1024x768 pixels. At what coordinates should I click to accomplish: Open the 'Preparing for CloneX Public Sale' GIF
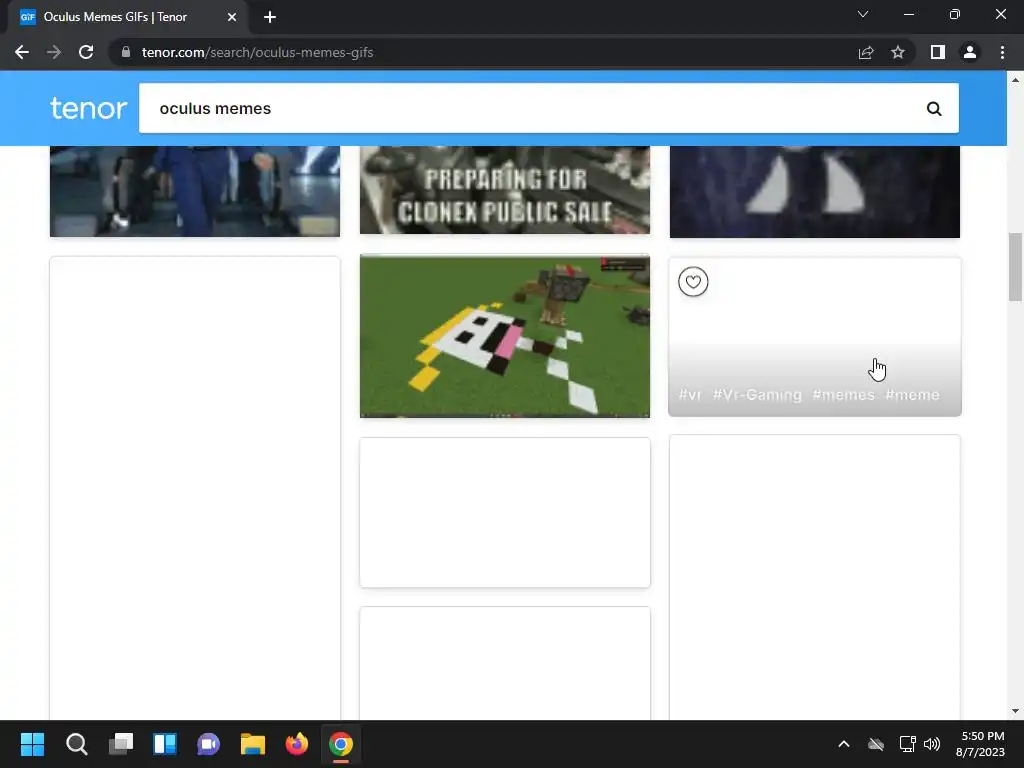505,189
